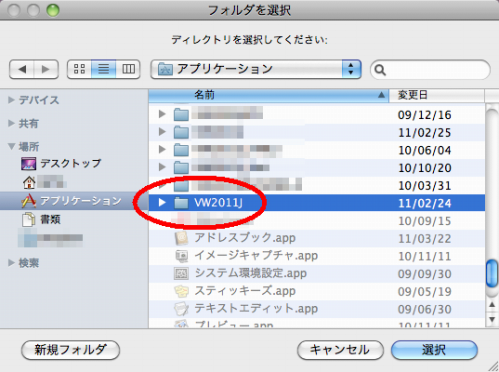
Task: Expand the 検索 sidebar section
Action: tap(11, 263)
